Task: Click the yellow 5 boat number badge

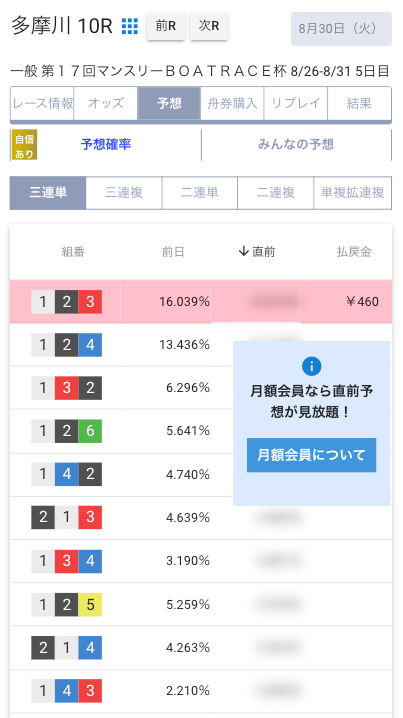Action: (x=90, y=605)
